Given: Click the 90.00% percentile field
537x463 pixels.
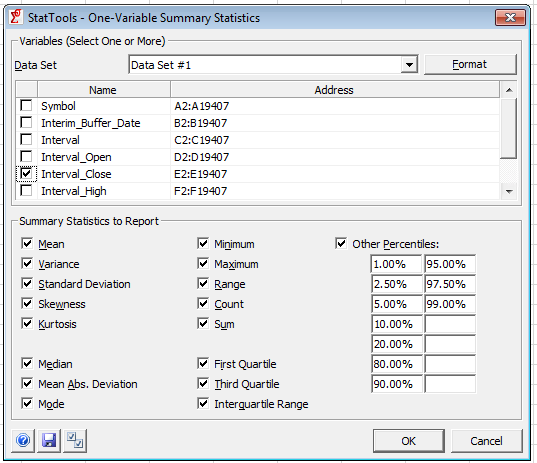Looking at the screenshot, I should [x=396, y=384].
